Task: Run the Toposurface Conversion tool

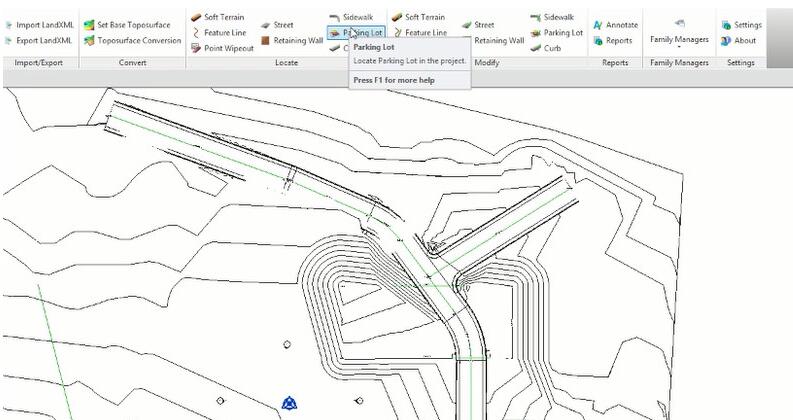Action: click(132, 41)
